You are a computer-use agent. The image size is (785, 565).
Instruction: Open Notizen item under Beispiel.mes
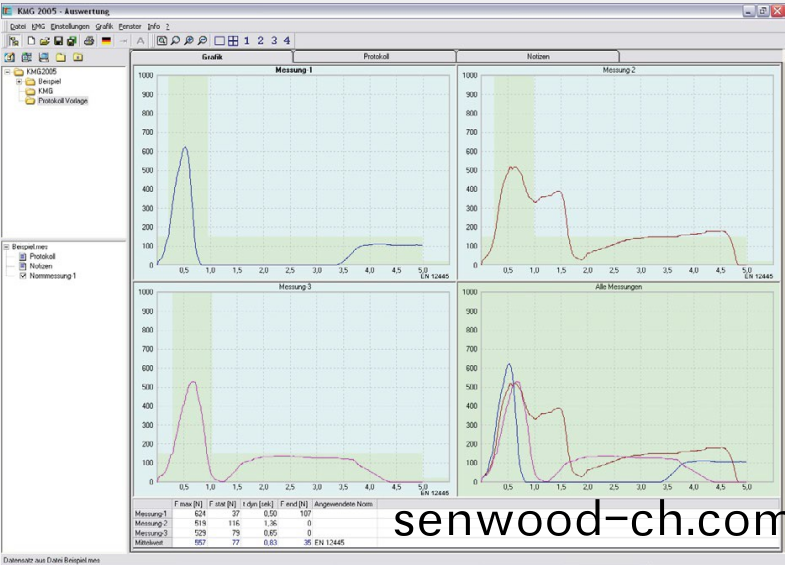pyautogui.click(x=41, y=265)
